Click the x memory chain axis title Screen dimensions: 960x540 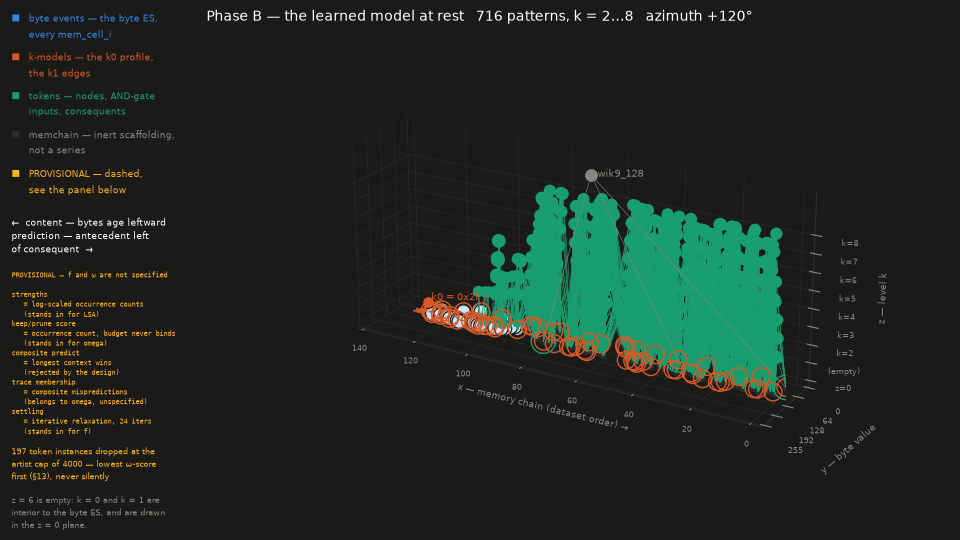[x=542, y=407]
